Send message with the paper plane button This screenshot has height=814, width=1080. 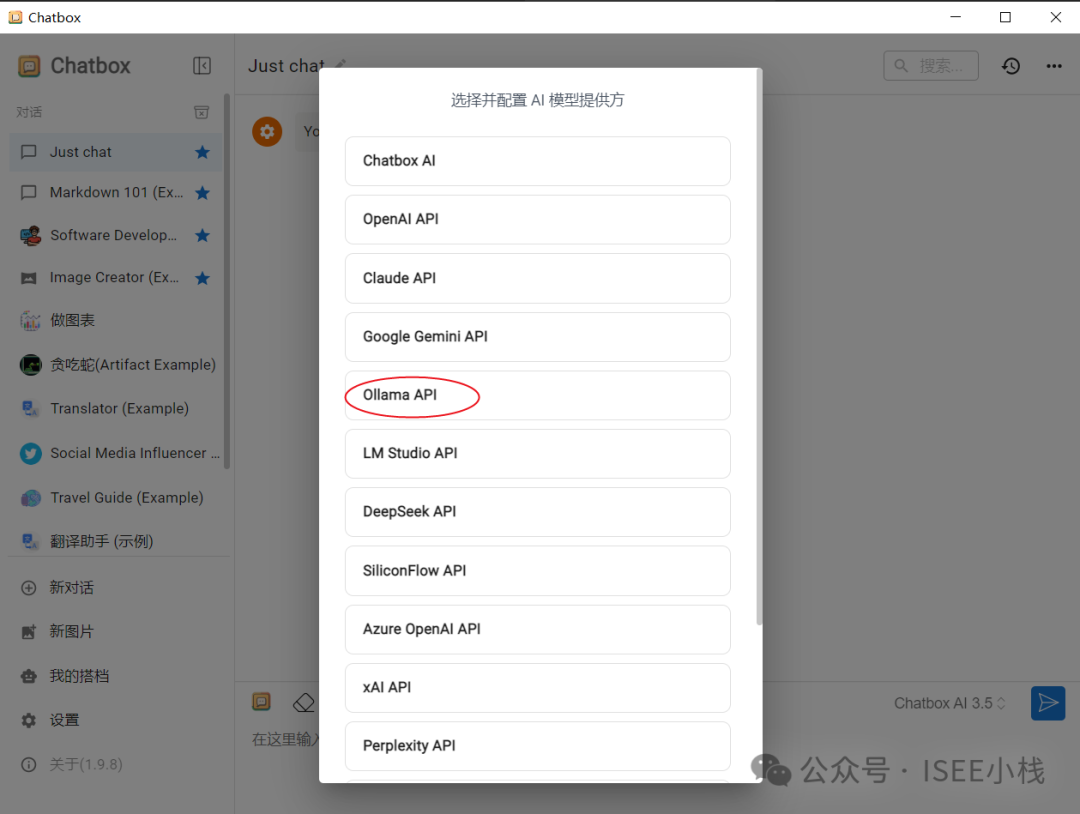[1048, 703]
